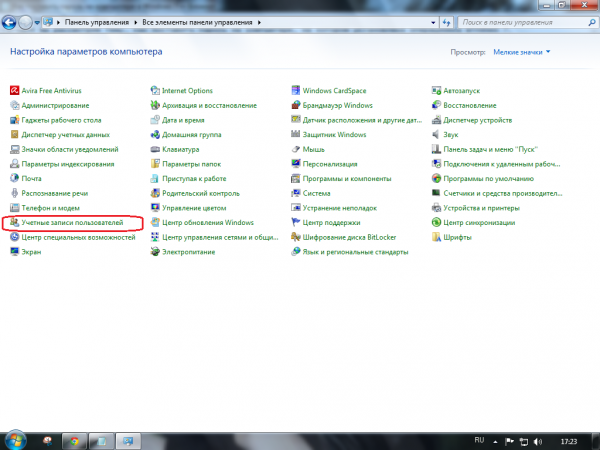Image resolution: width=600 pixels, height=450 pixels.
Task: Open Брандмауэр Windows icon
Action: (296, 105)
